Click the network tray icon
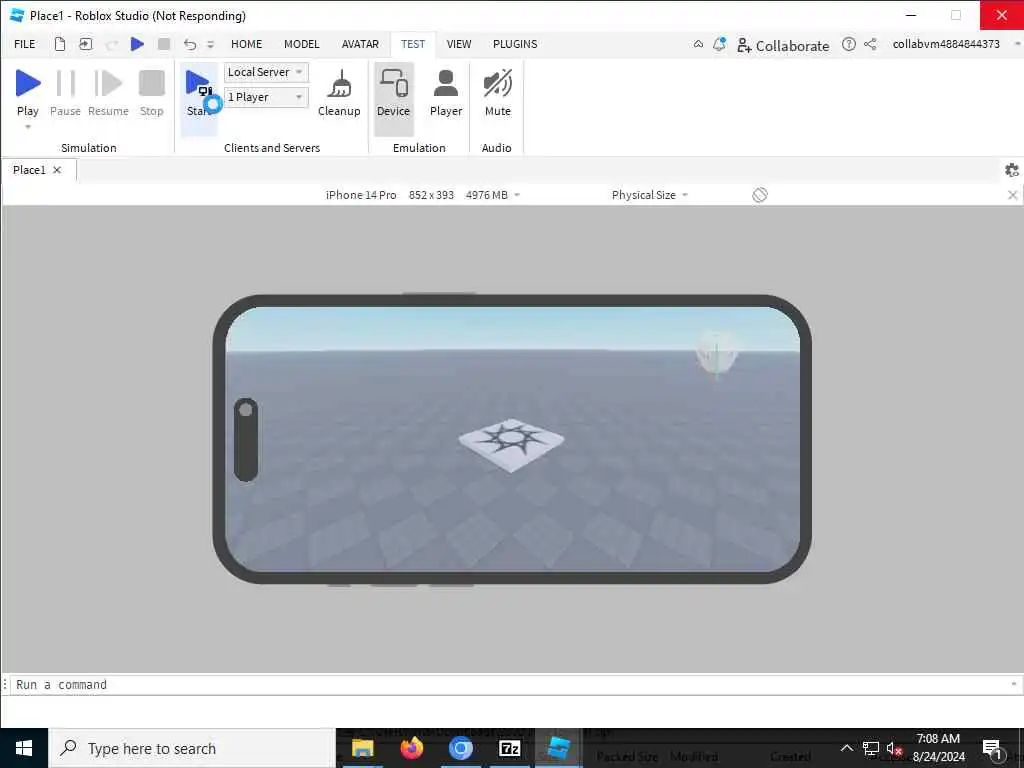Screen dimensions: 1024x768 [x=871, y=748]
